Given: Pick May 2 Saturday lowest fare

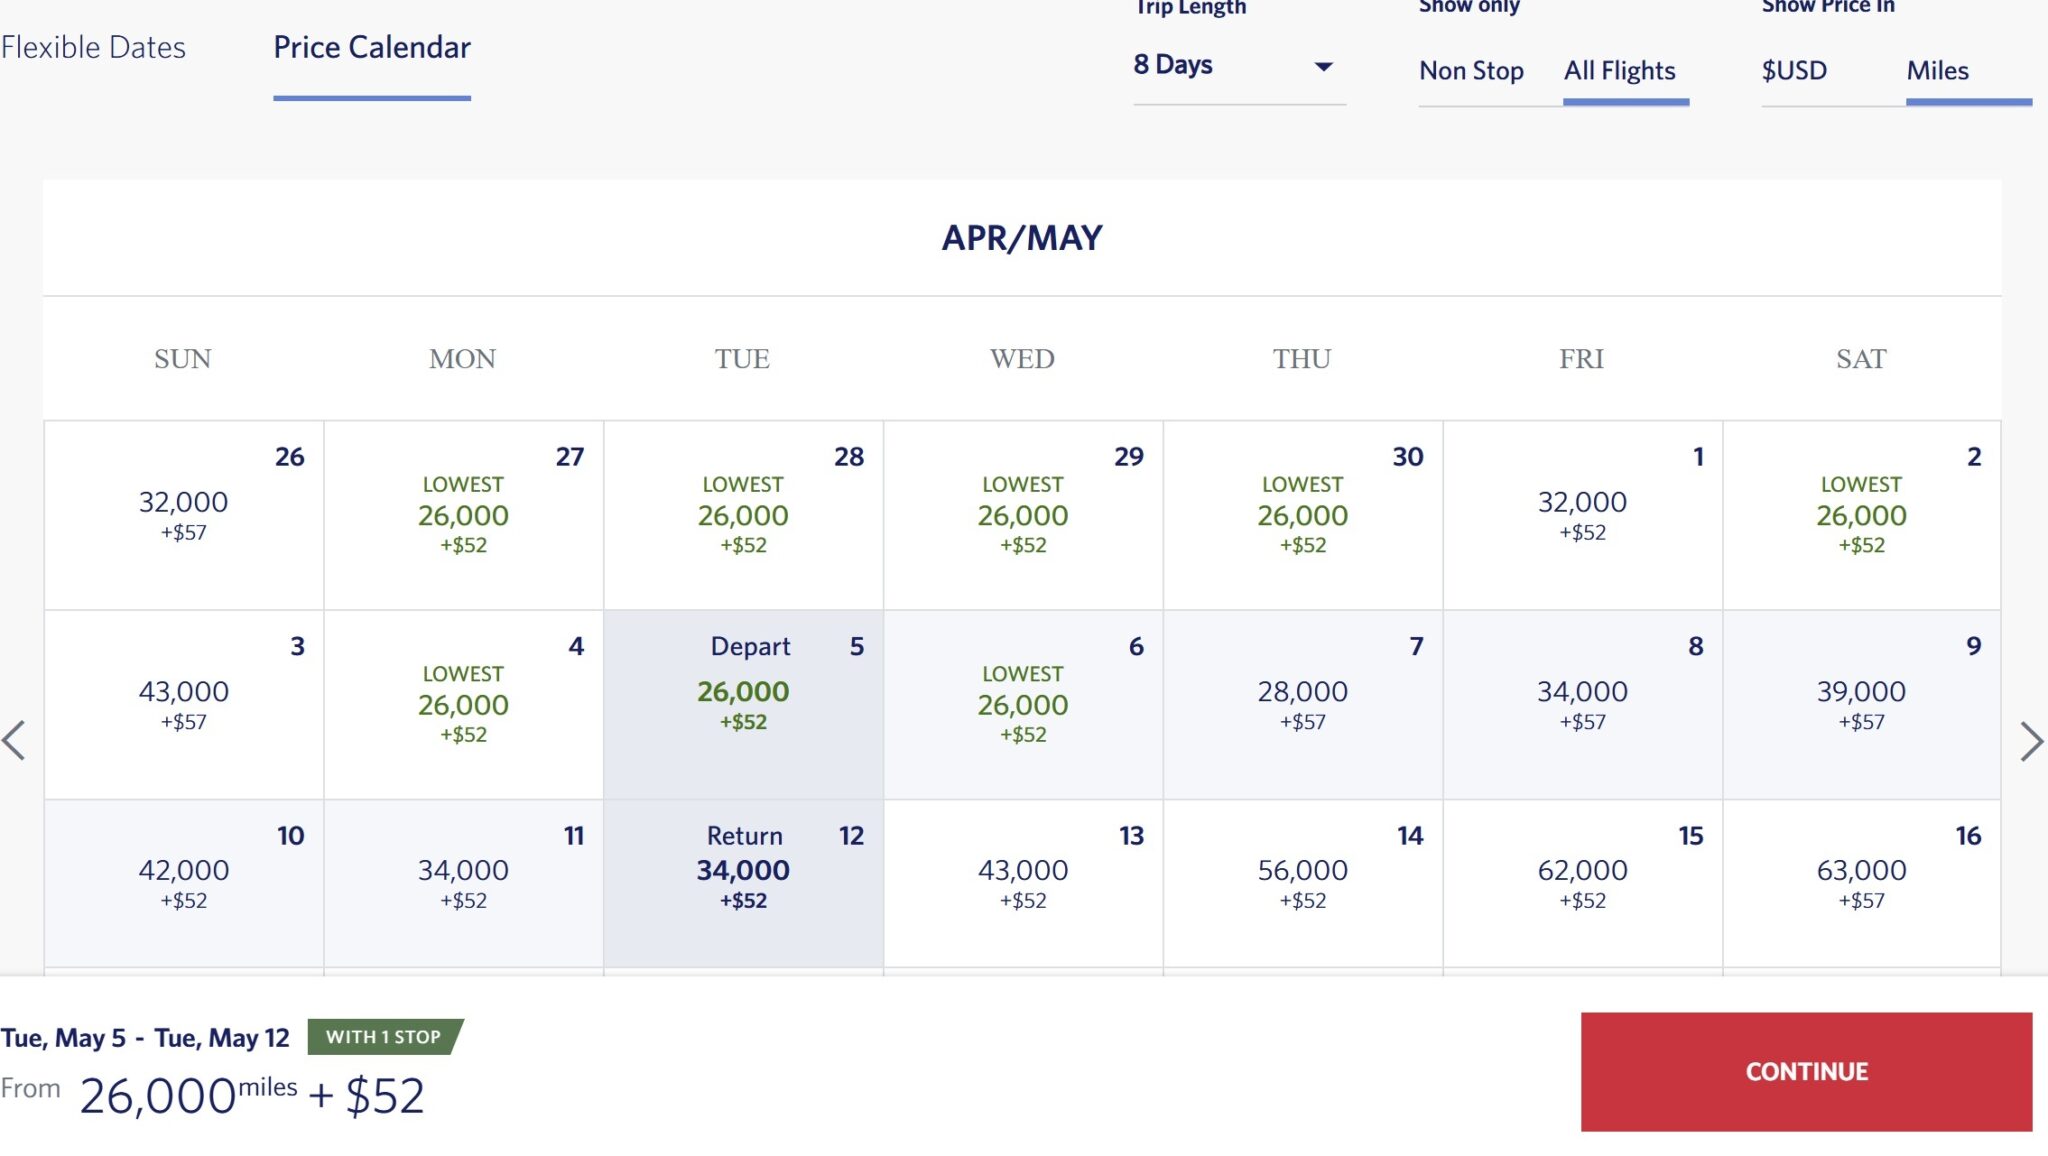Looking at the screenshot, I should (1861, 515).
